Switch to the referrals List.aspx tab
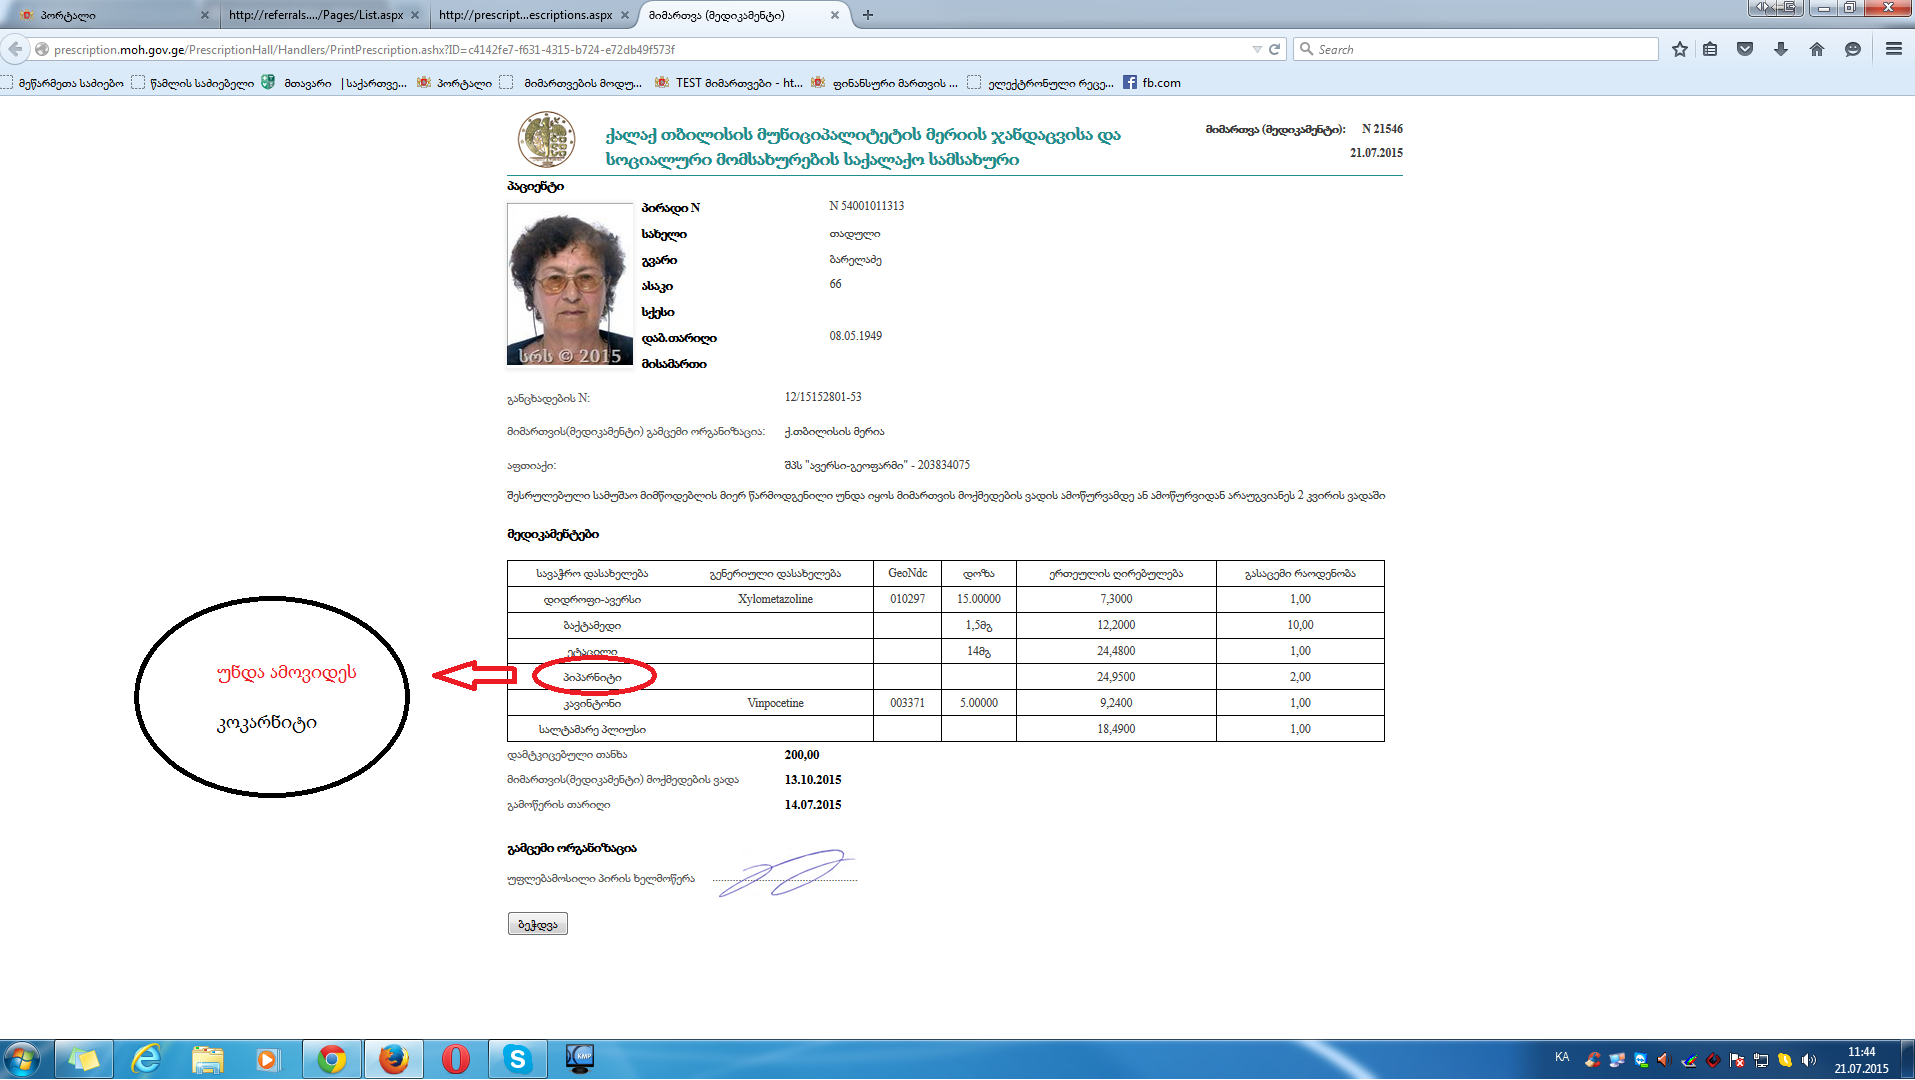This screenshot has width=1915, height=1080. pyautogui.click(x=315, y=15)
